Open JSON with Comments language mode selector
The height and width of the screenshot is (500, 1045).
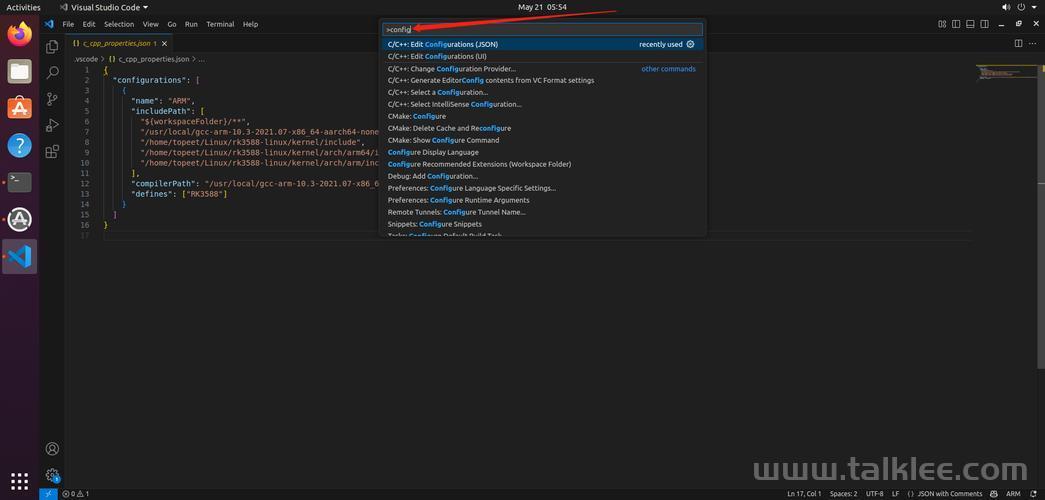coord(952,494)
